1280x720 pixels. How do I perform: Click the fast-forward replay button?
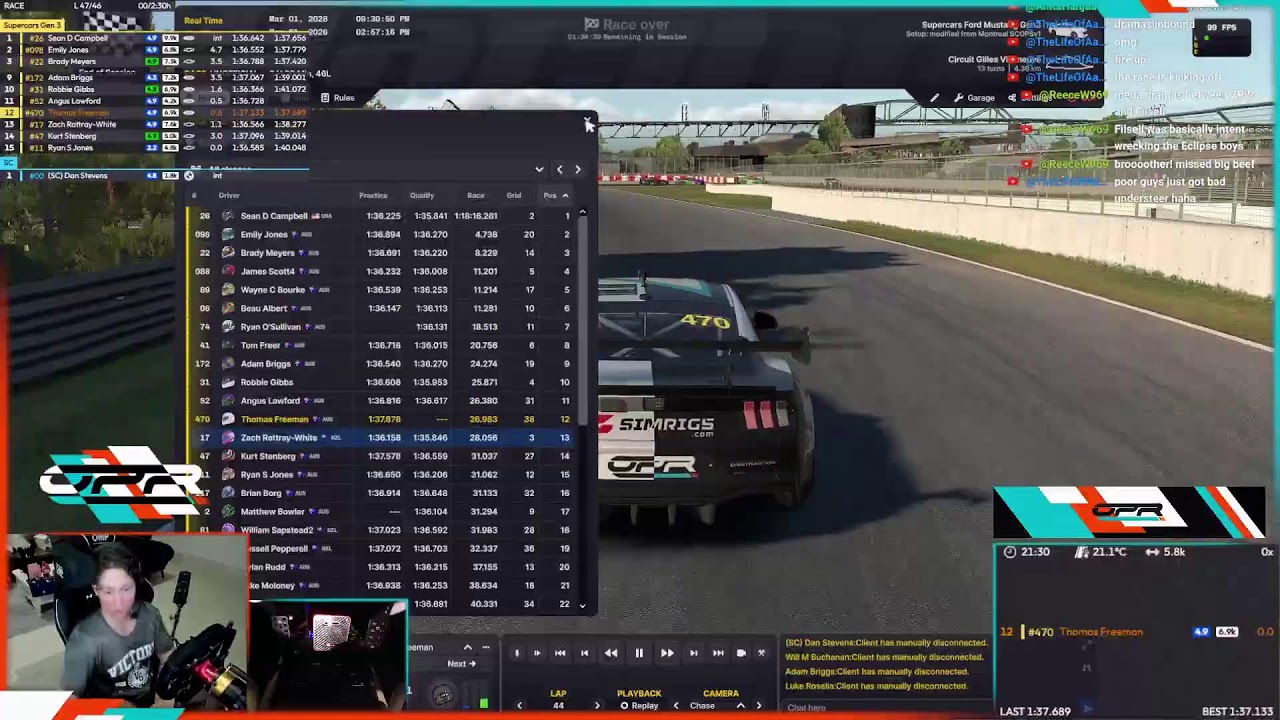pos(666,653)
